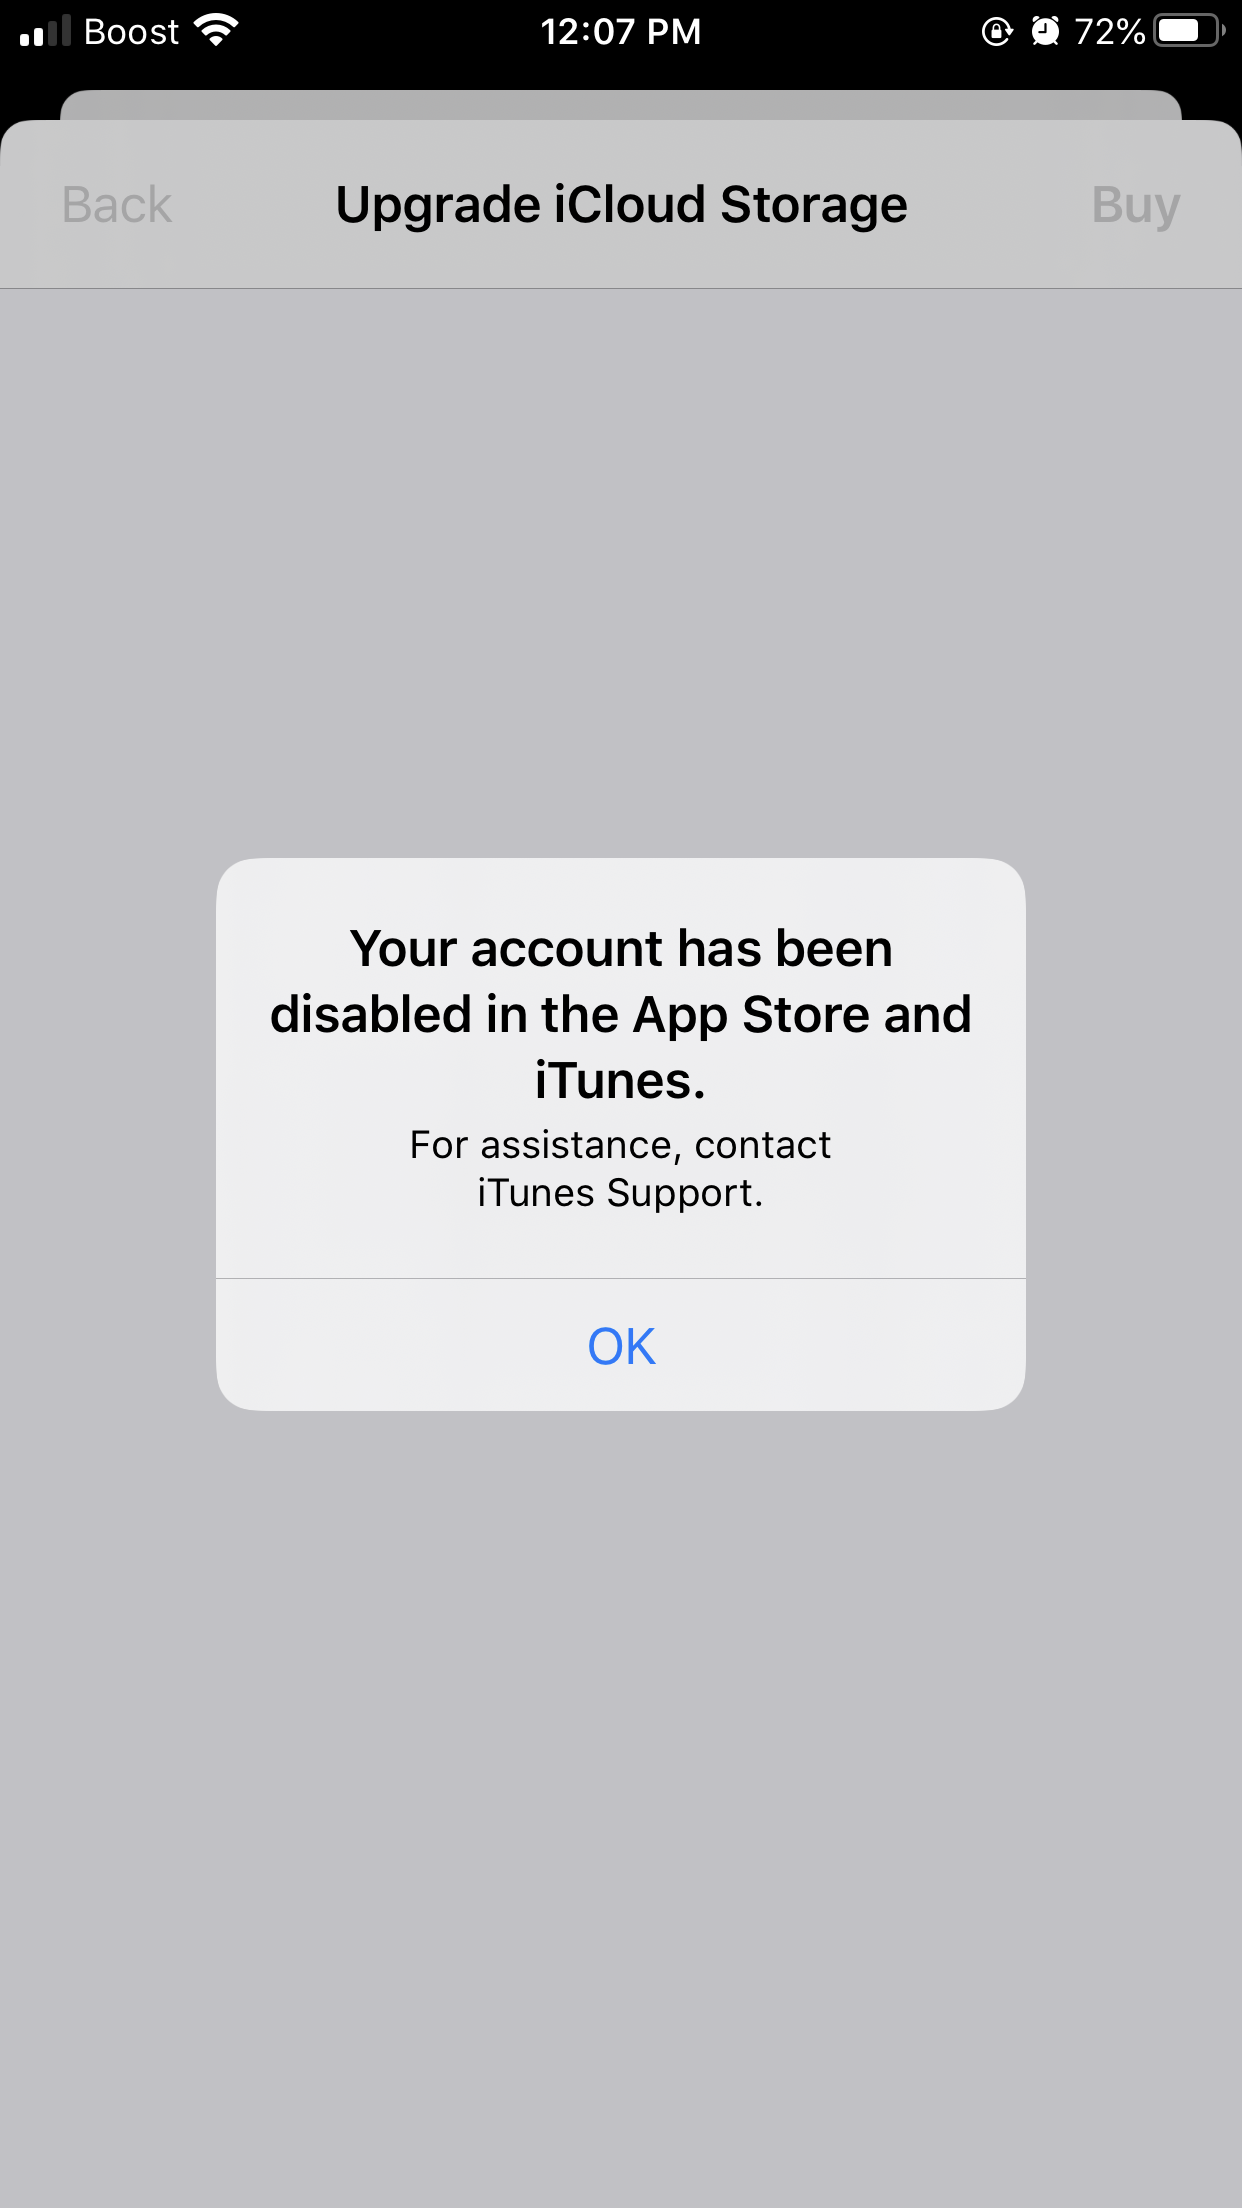Tap the Boost carrier label
This screenshot has width=1242, height=2208.
click(x=131, y=32)
